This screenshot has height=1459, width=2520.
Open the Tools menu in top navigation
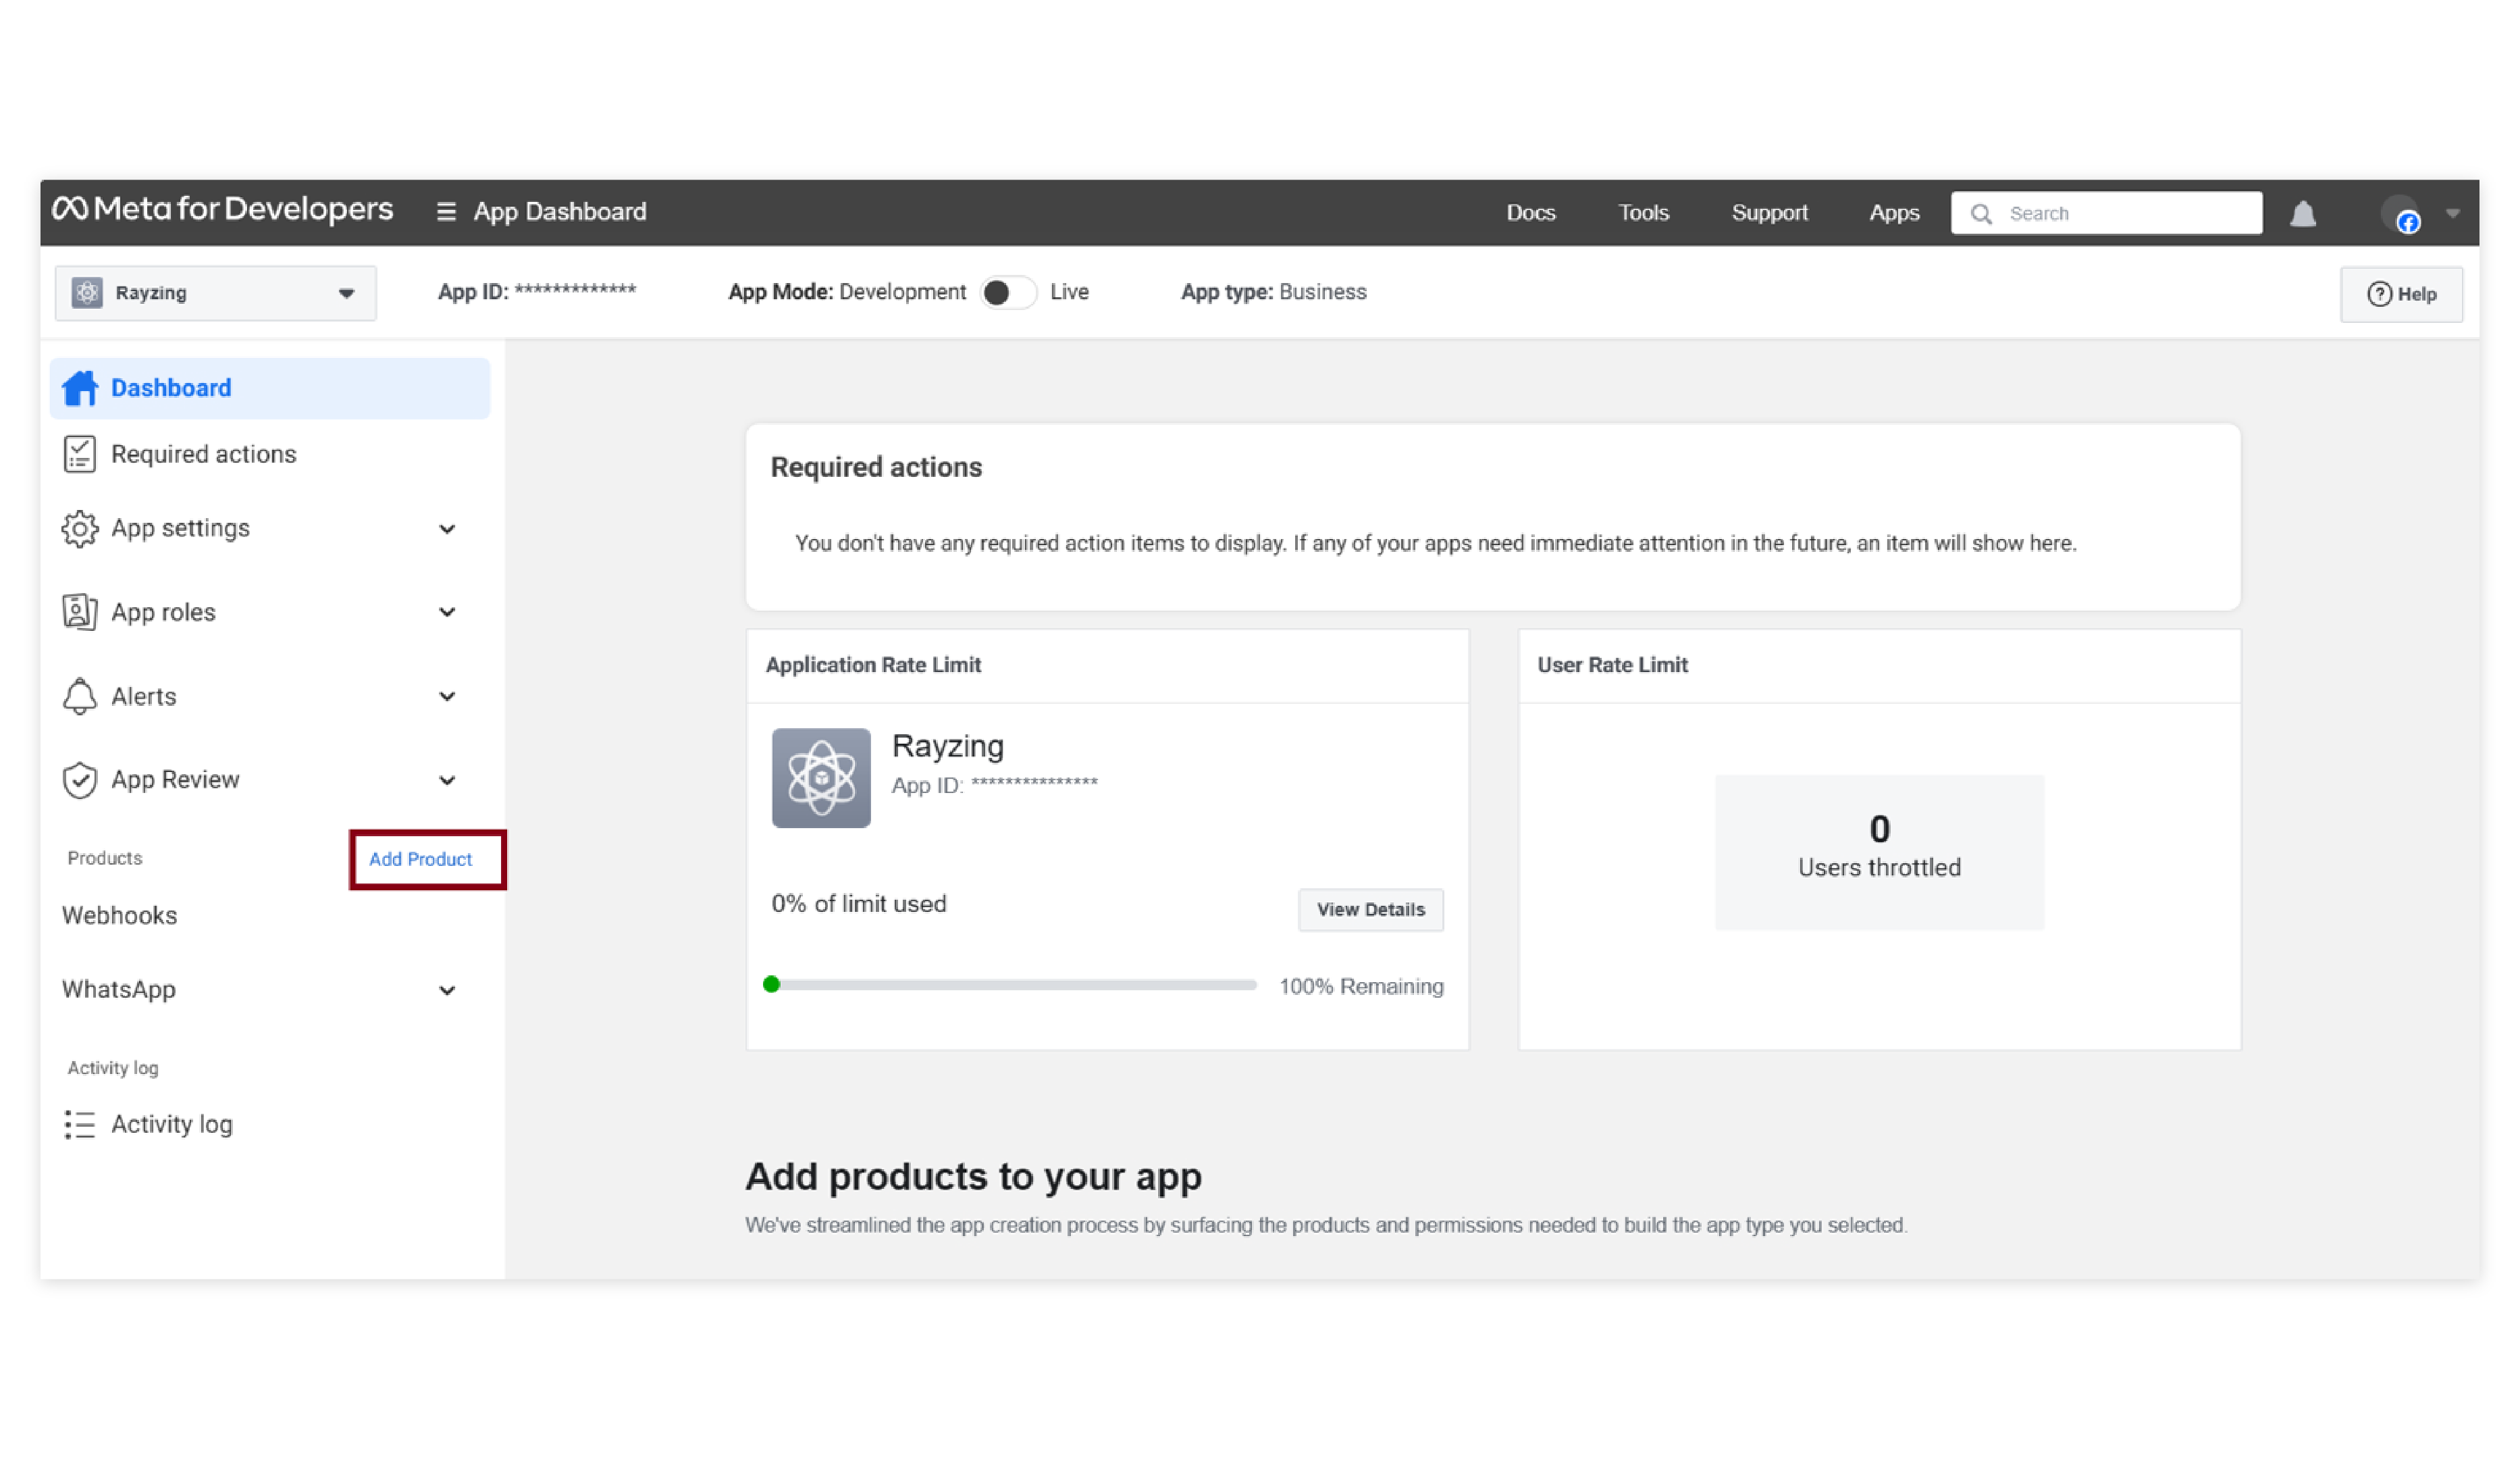pyautogui.click(x=1643, y=213)
